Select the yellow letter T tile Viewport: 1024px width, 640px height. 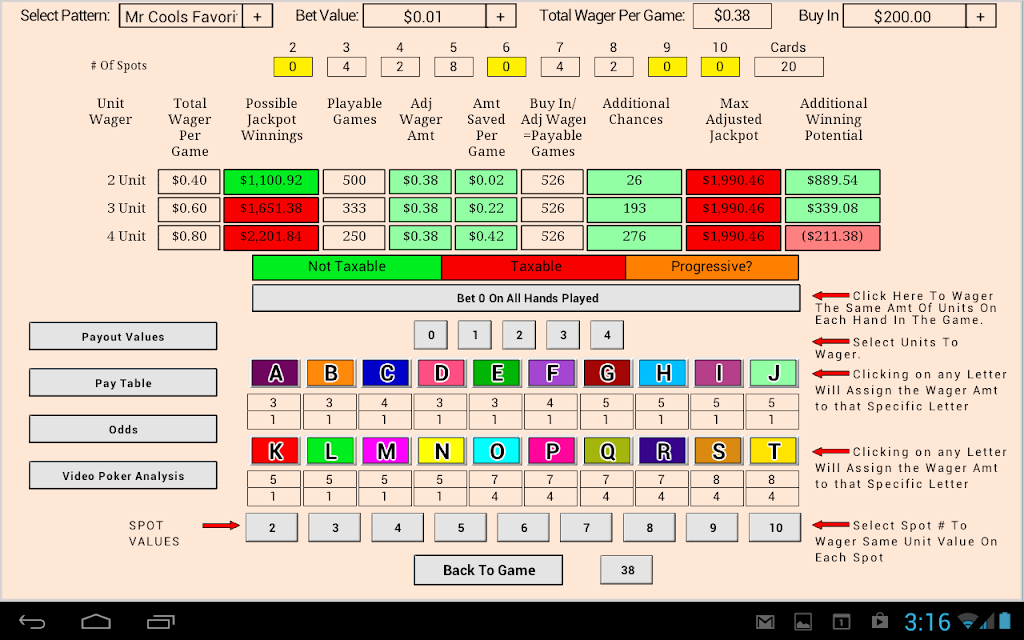pyautogui.click(x=774, y=451)
